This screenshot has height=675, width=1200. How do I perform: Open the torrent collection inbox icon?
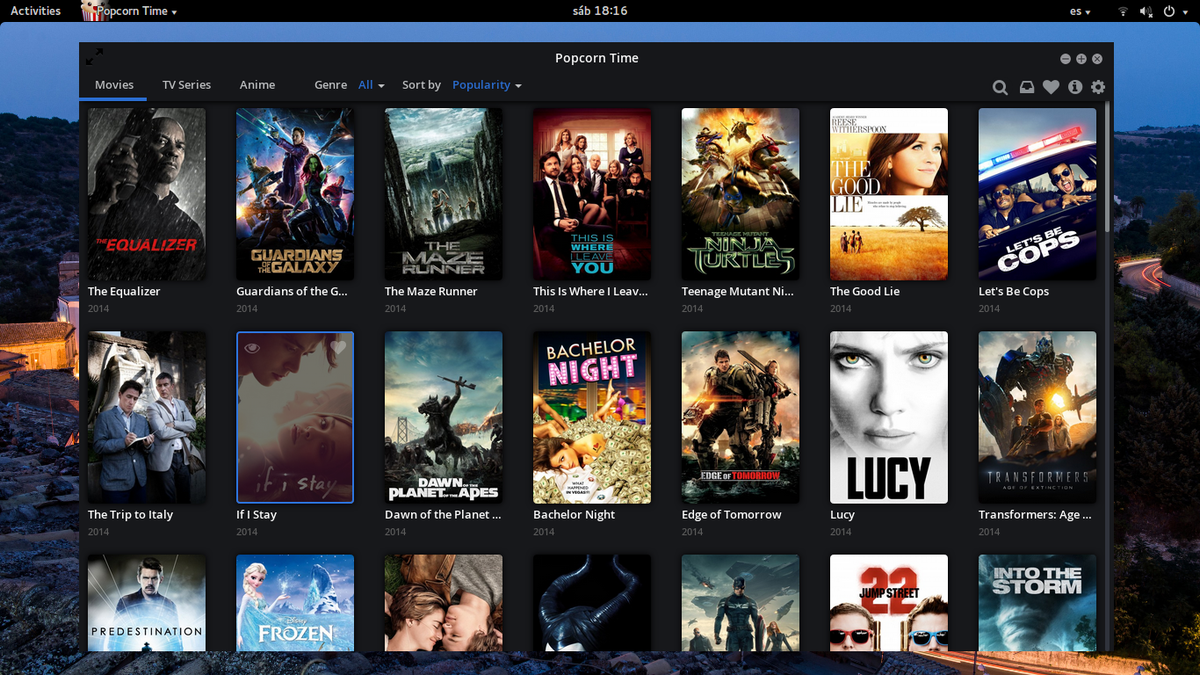[1027, 87]
